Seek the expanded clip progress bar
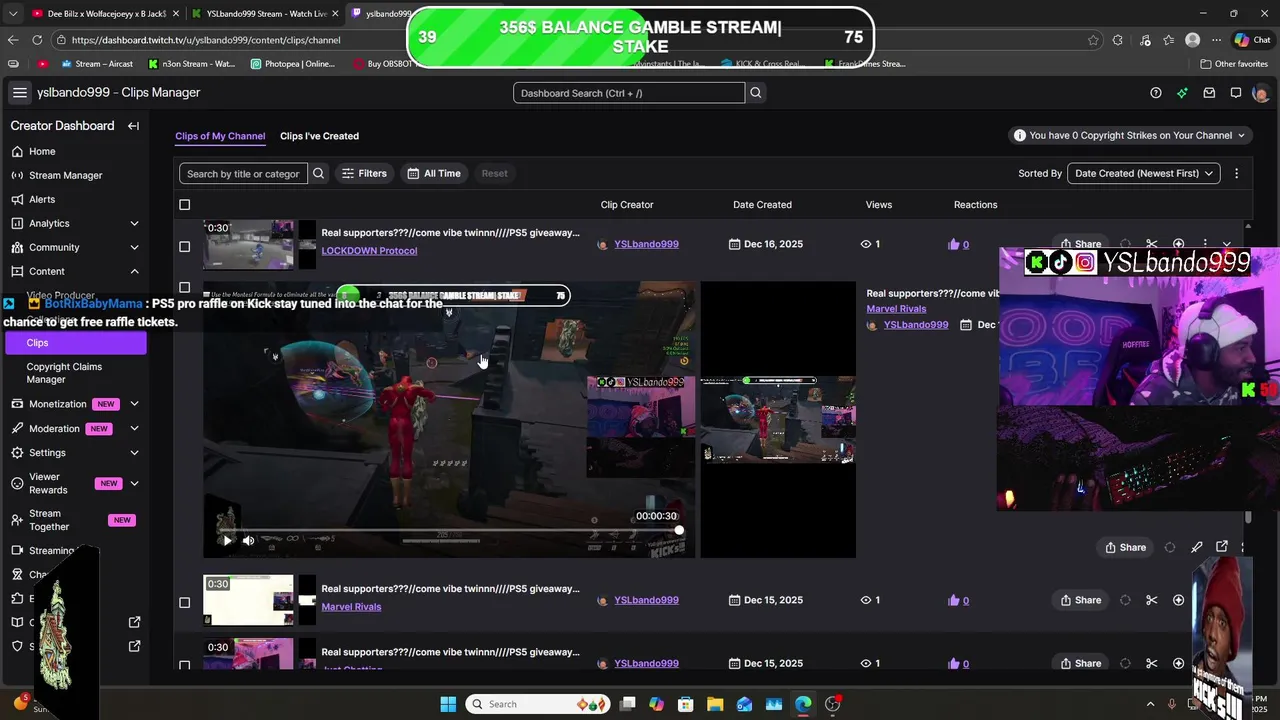The height and width of the screenshot is (720, 1280). pos(448,530)
